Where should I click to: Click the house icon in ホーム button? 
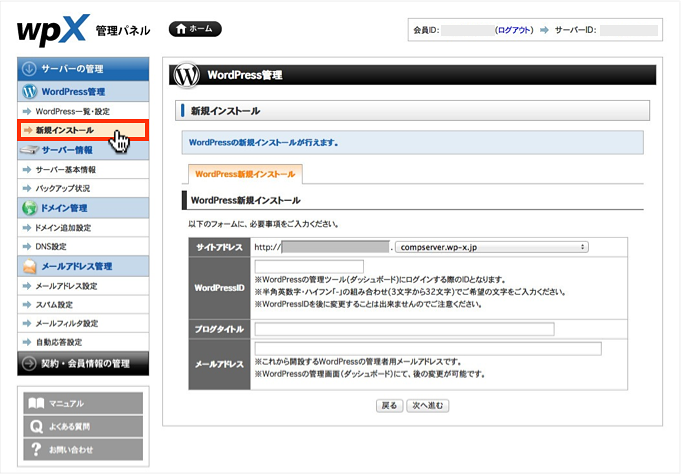click(x=181, y=29)
